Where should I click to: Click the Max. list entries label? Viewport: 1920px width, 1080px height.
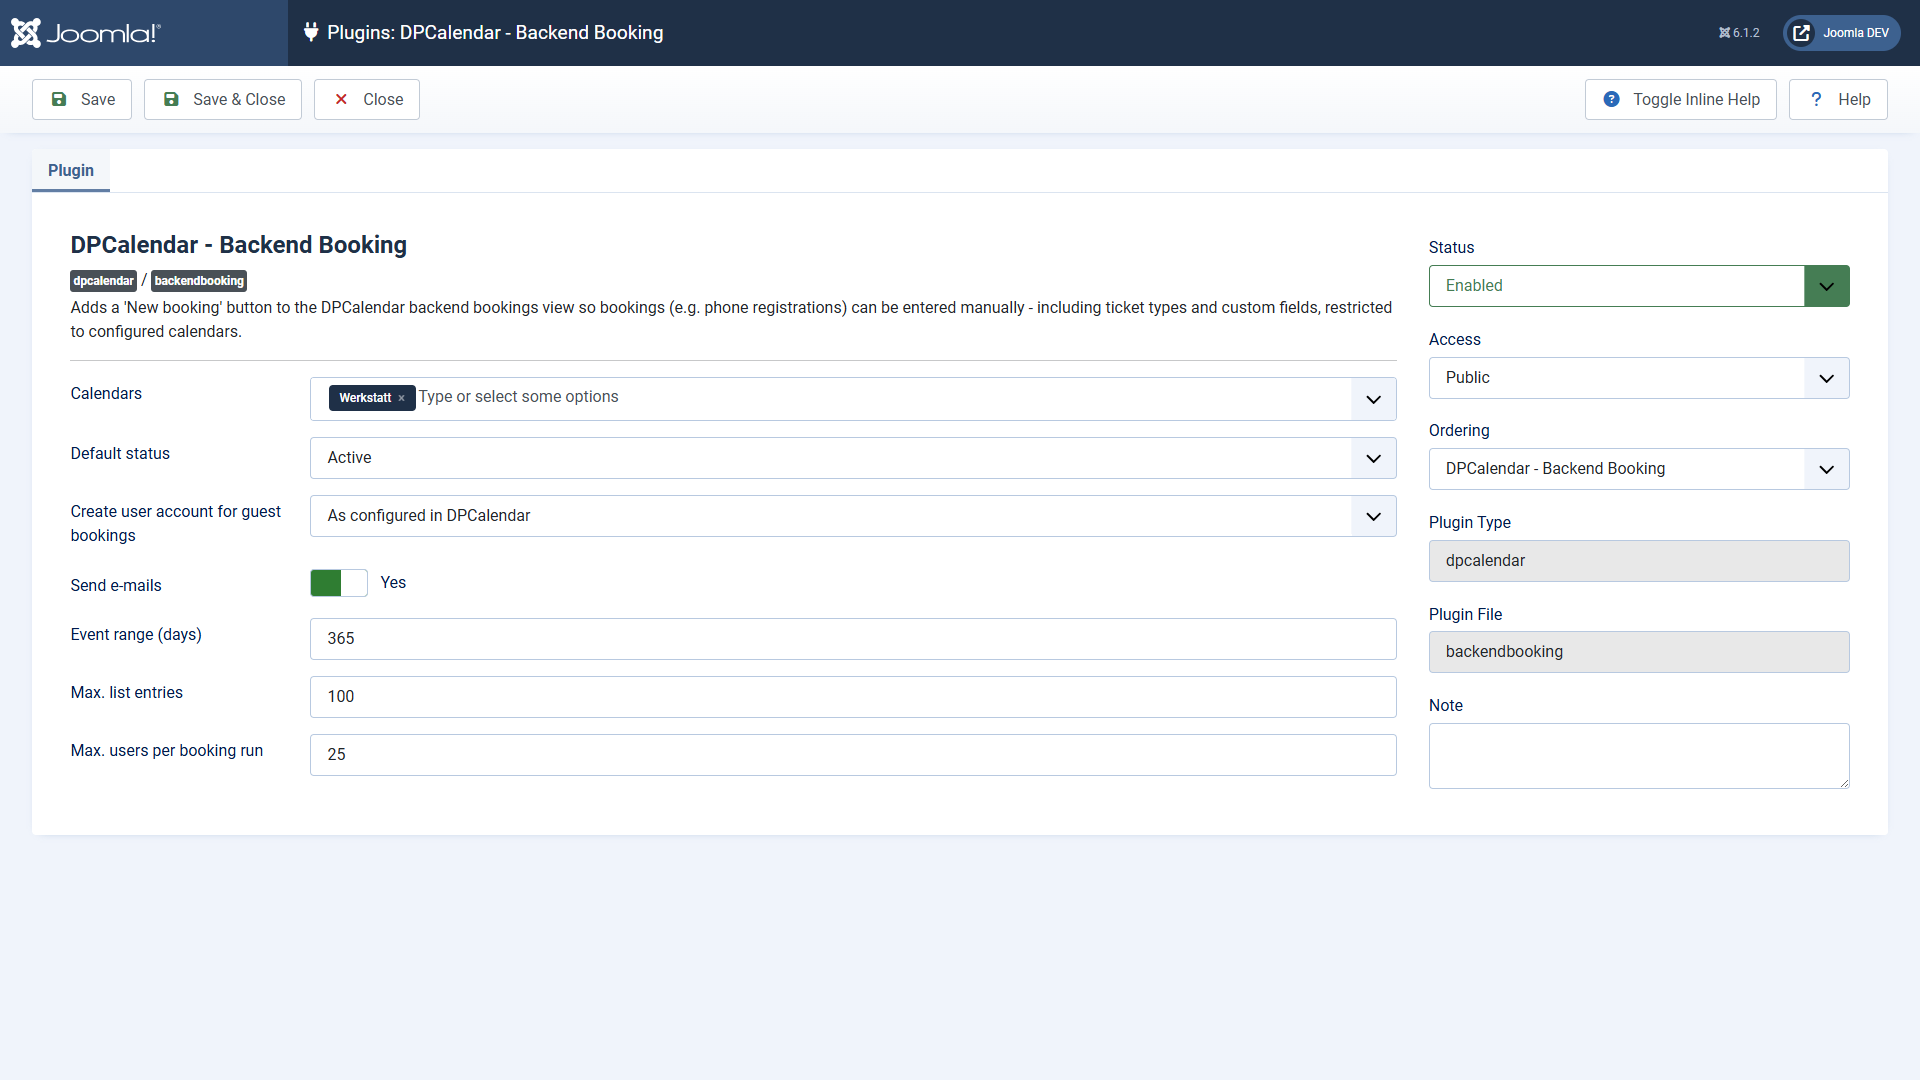click(127, 693)
